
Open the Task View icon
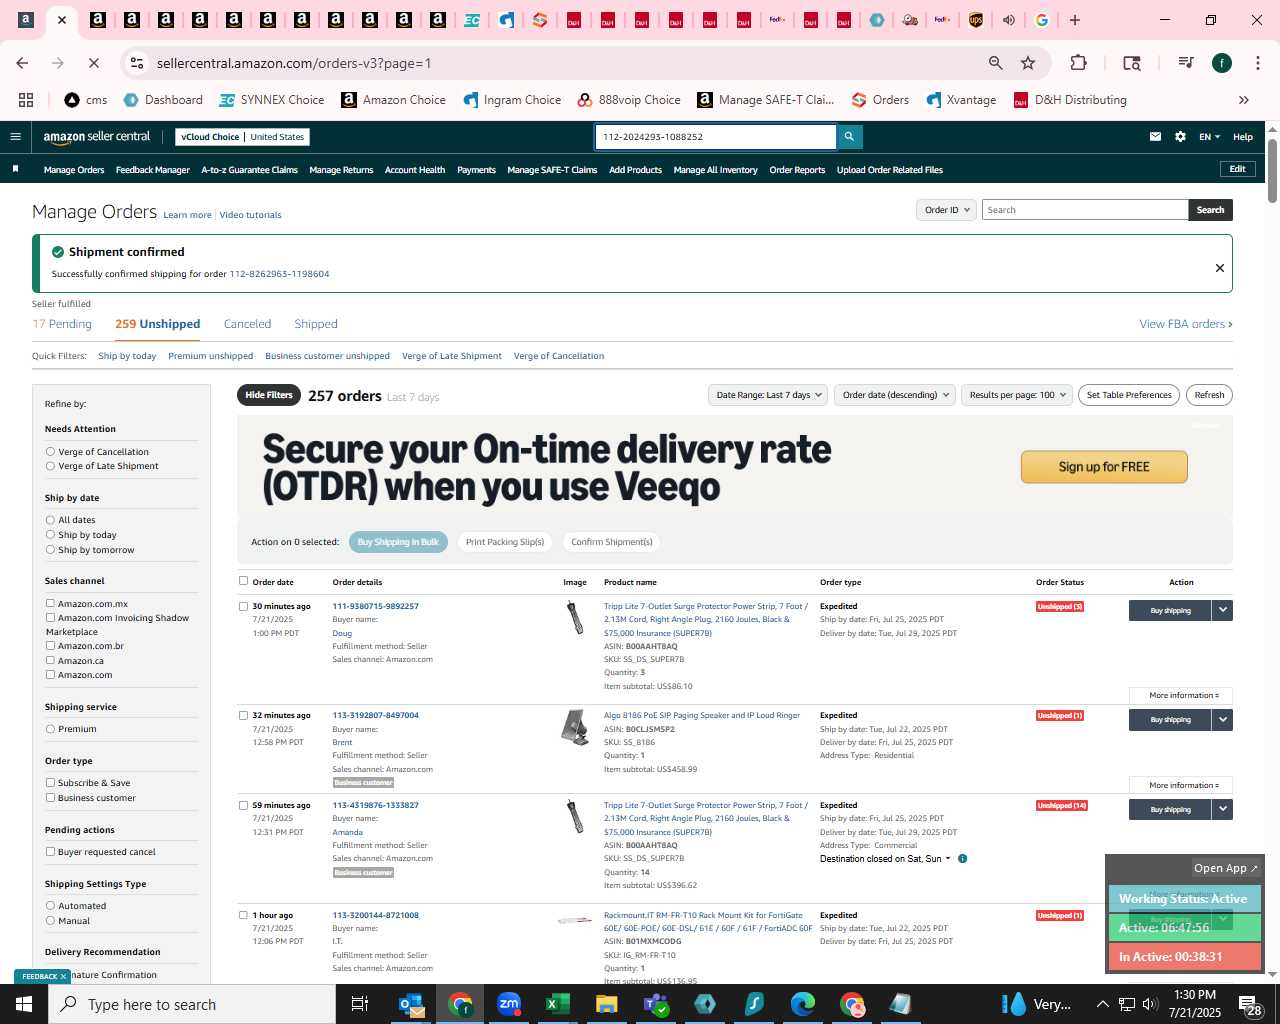[360, 1004]
